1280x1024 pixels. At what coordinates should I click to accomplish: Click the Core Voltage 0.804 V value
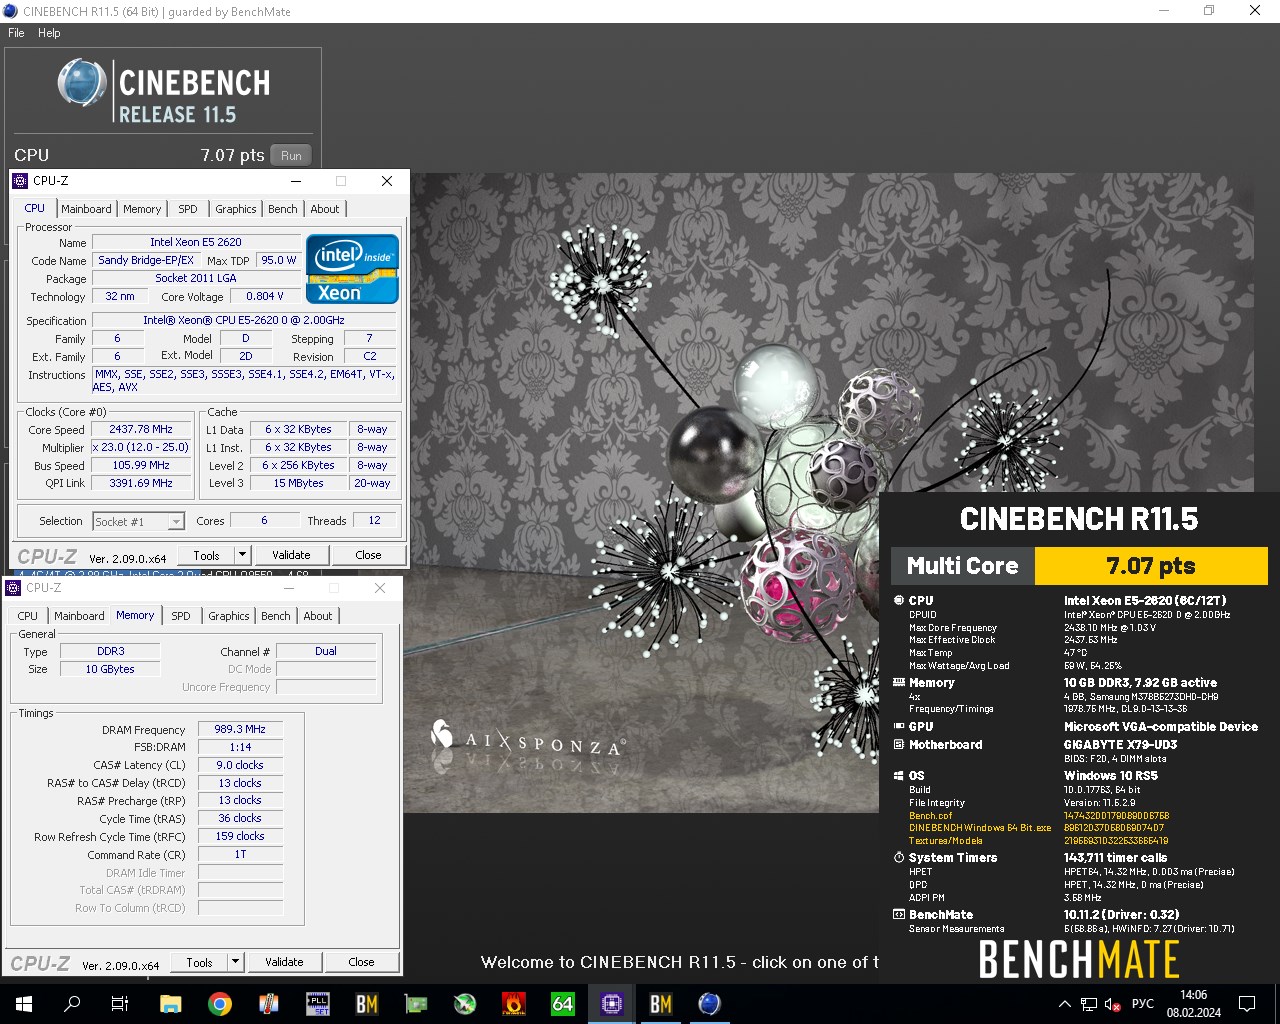pos(265,296)
